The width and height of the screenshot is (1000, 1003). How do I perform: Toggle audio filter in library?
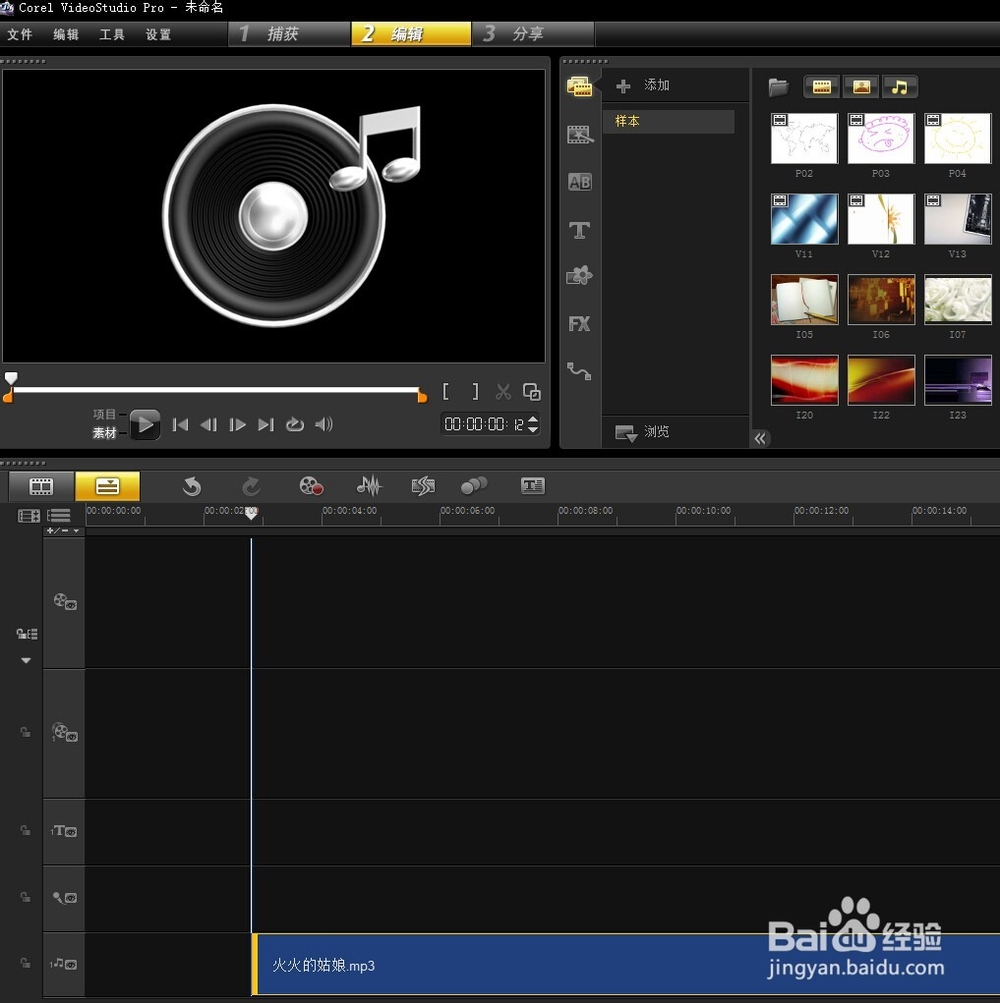[900, 87]
